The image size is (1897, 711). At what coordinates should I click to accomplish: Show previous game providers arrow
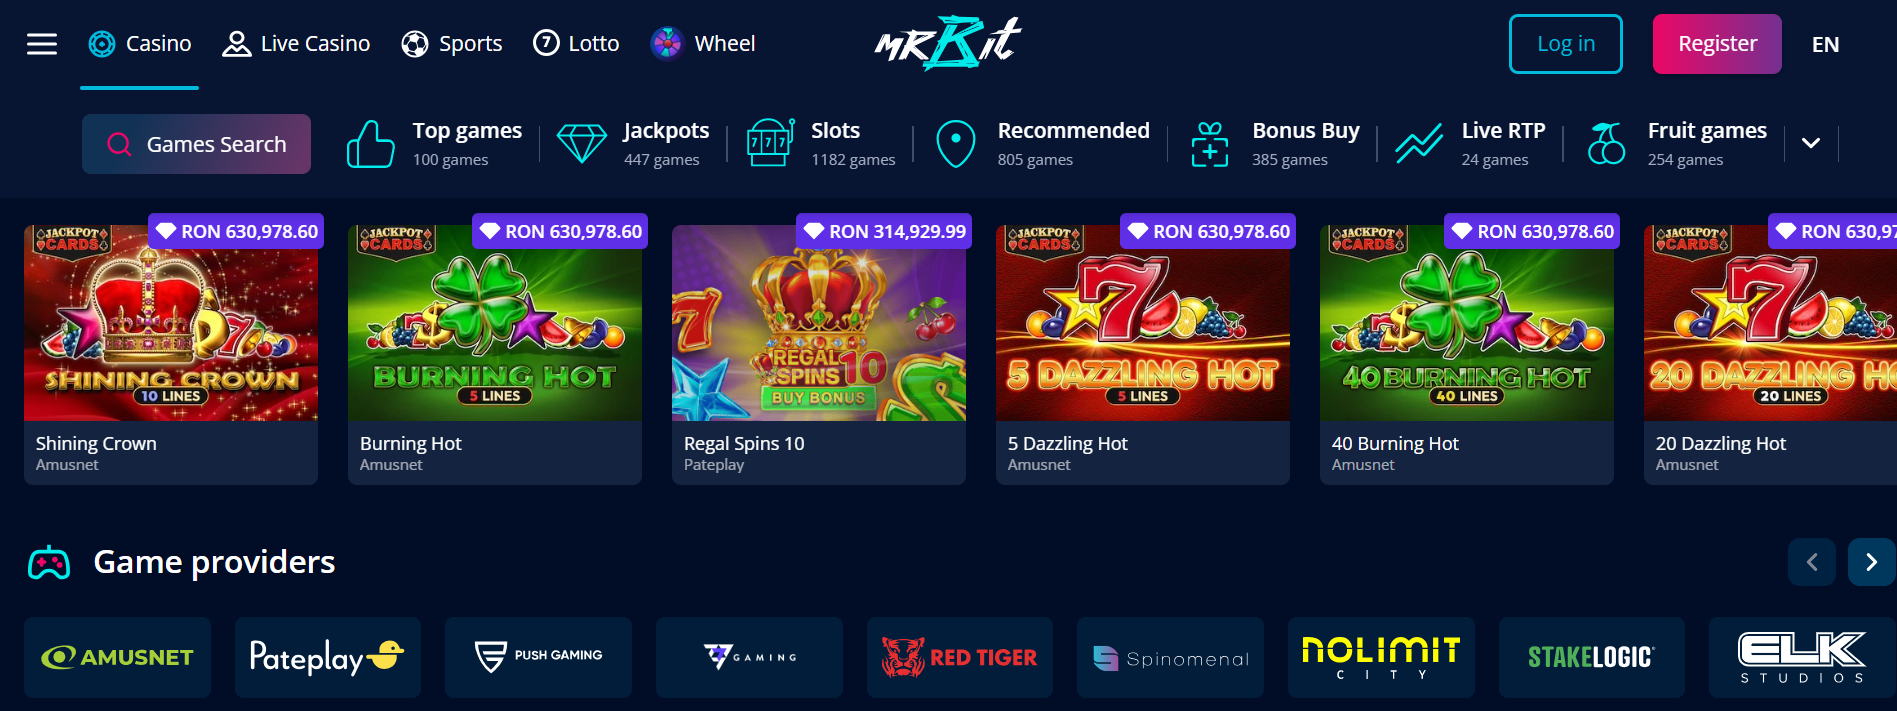coord(1812,562)
